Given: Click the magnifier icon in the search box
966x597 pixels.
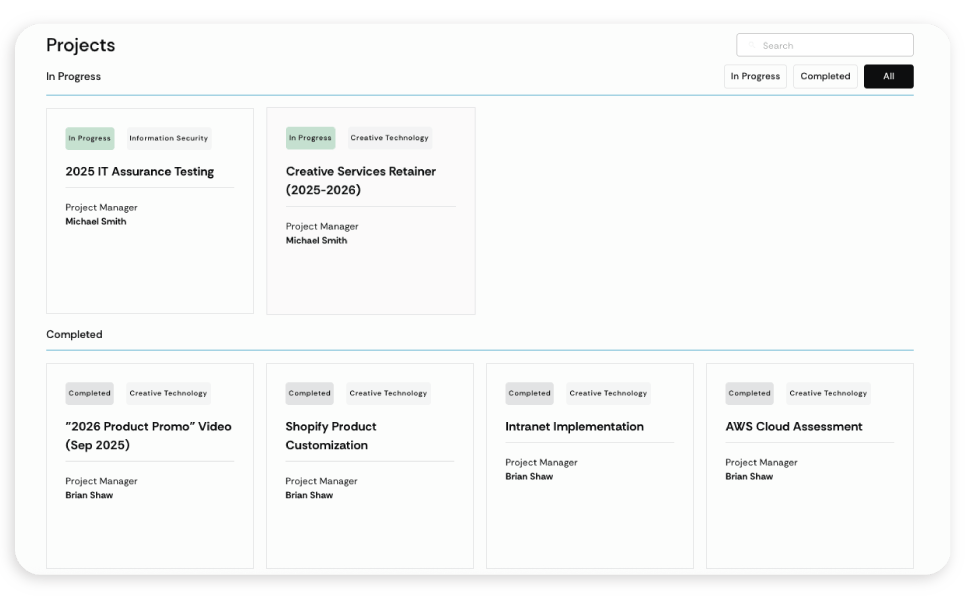Looking at the screenshot, I should point(751,45).
